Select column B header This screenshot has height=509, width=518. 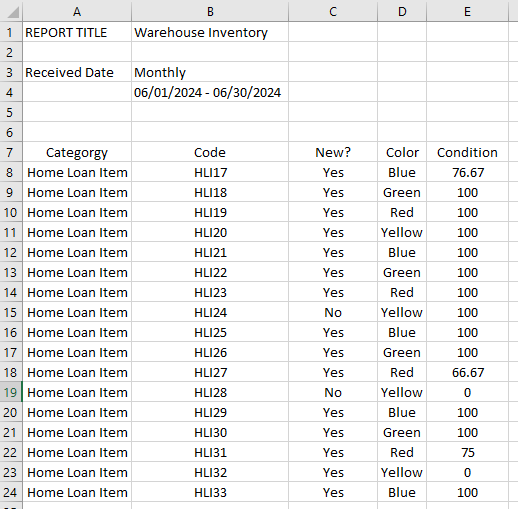(x=210, y=12)
